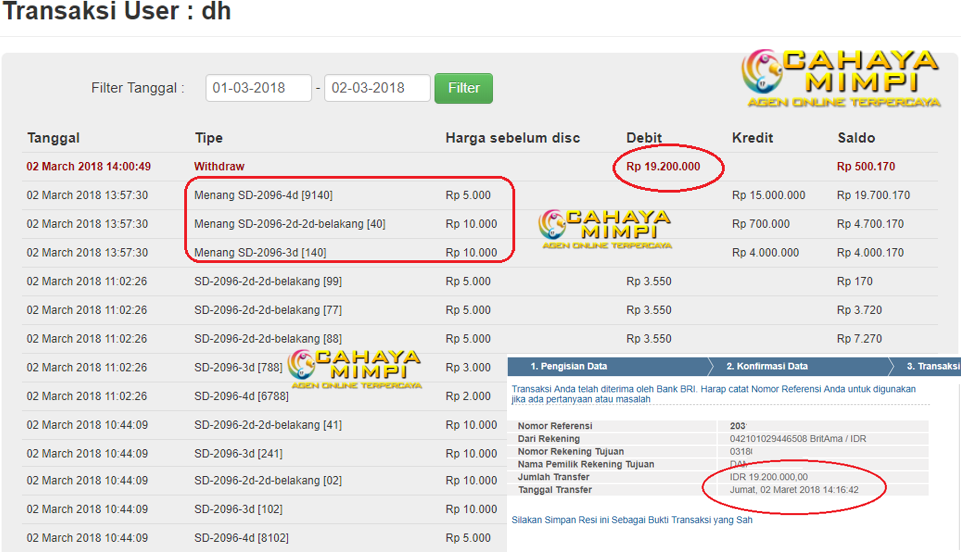Click the start date field 01-03-2018
961x552 pixels.
(x=258, y=88)
